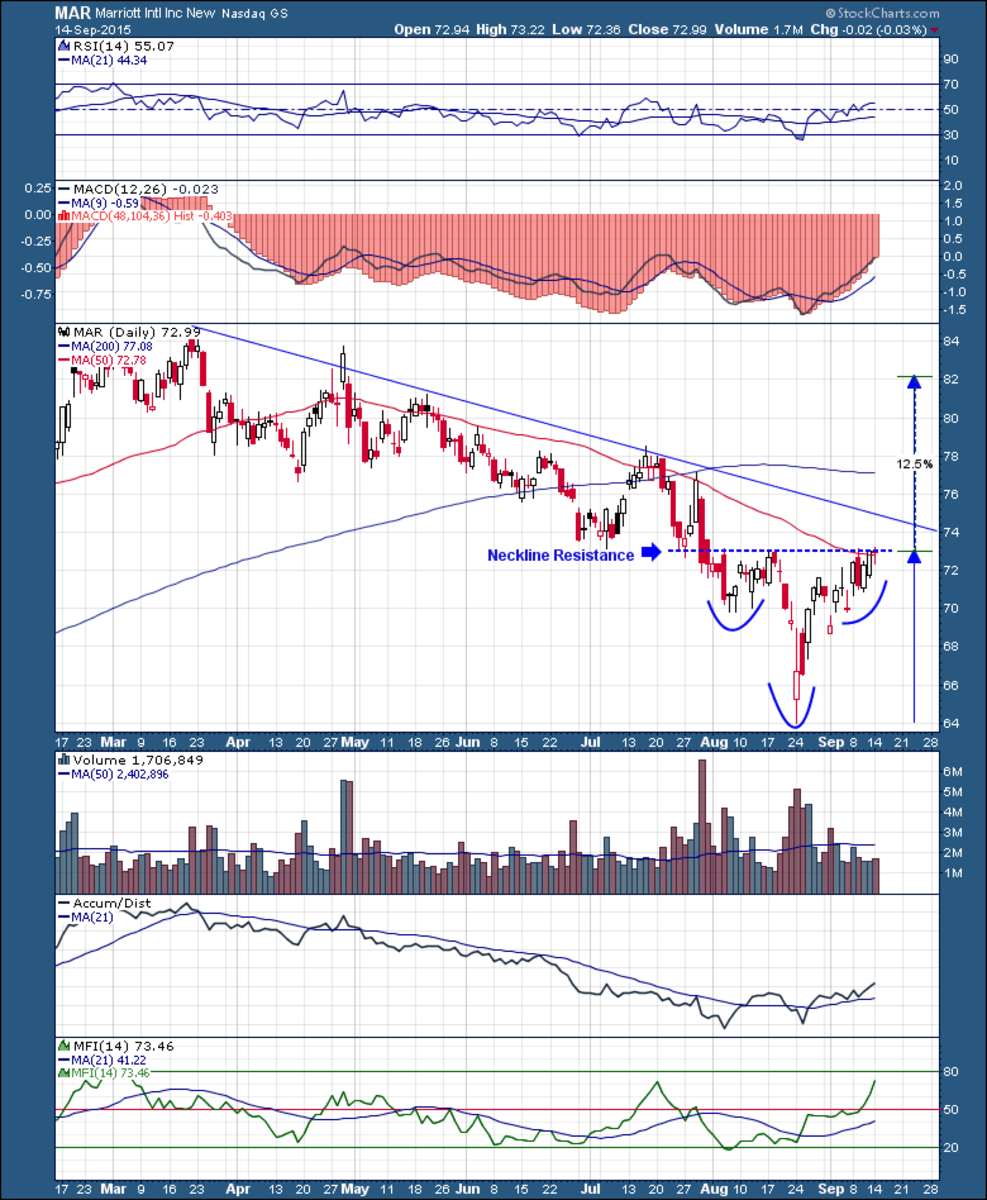
Task: Select the Accum/Dist indicator icon
Action: pyautogui.click(x=62, y=902)
